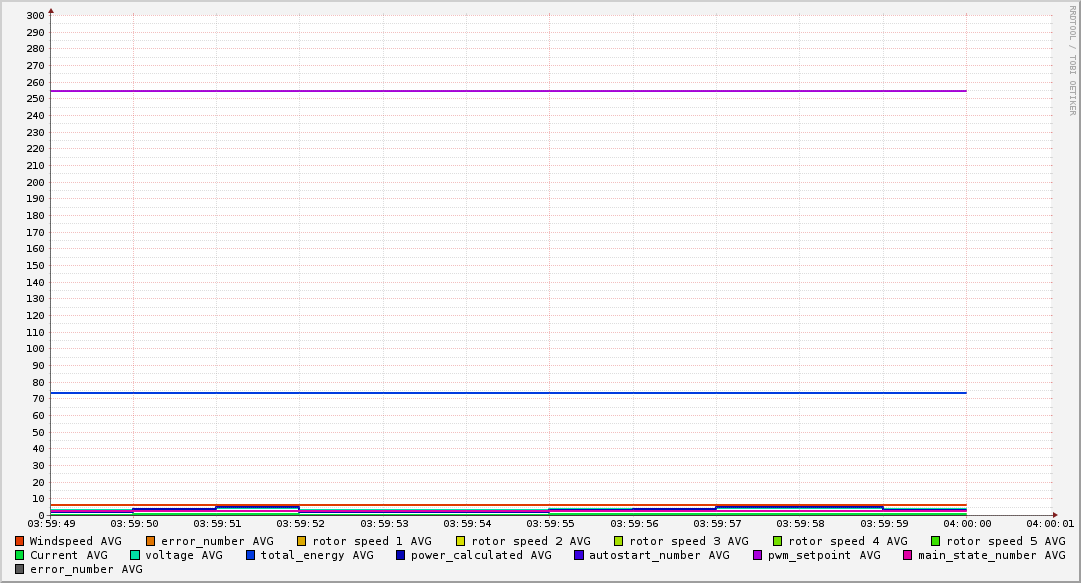Select the autostart_number AVG legend swatch

click(x=579, y=555)
